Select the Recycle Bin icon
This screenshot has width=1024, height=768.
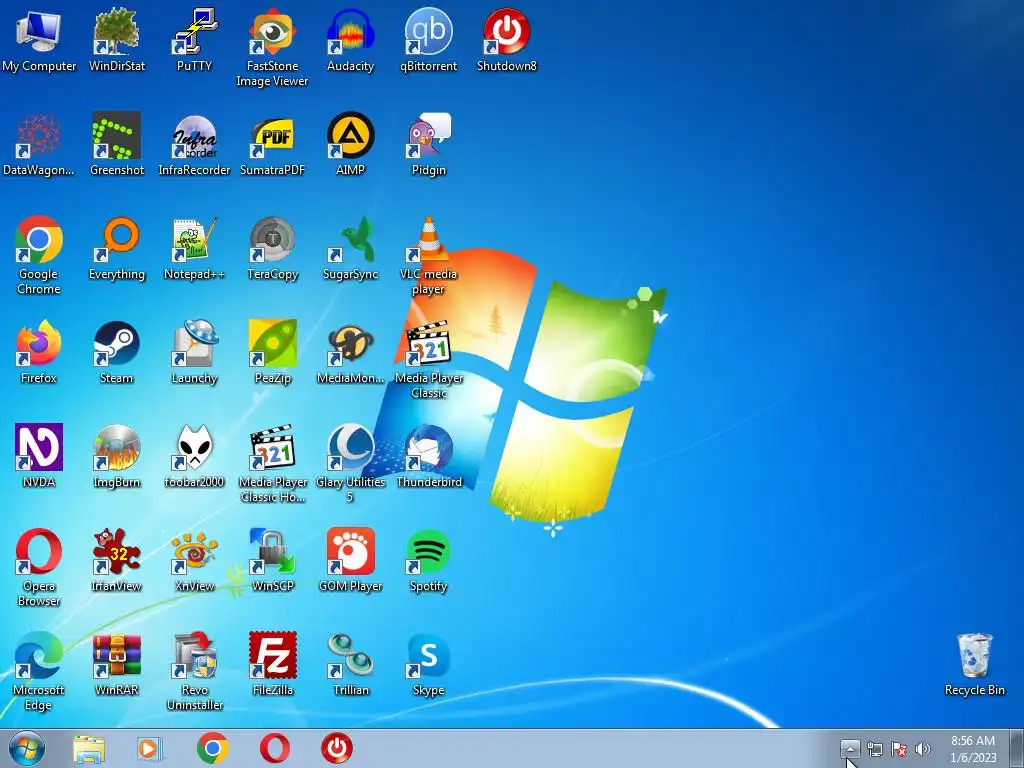974,664
